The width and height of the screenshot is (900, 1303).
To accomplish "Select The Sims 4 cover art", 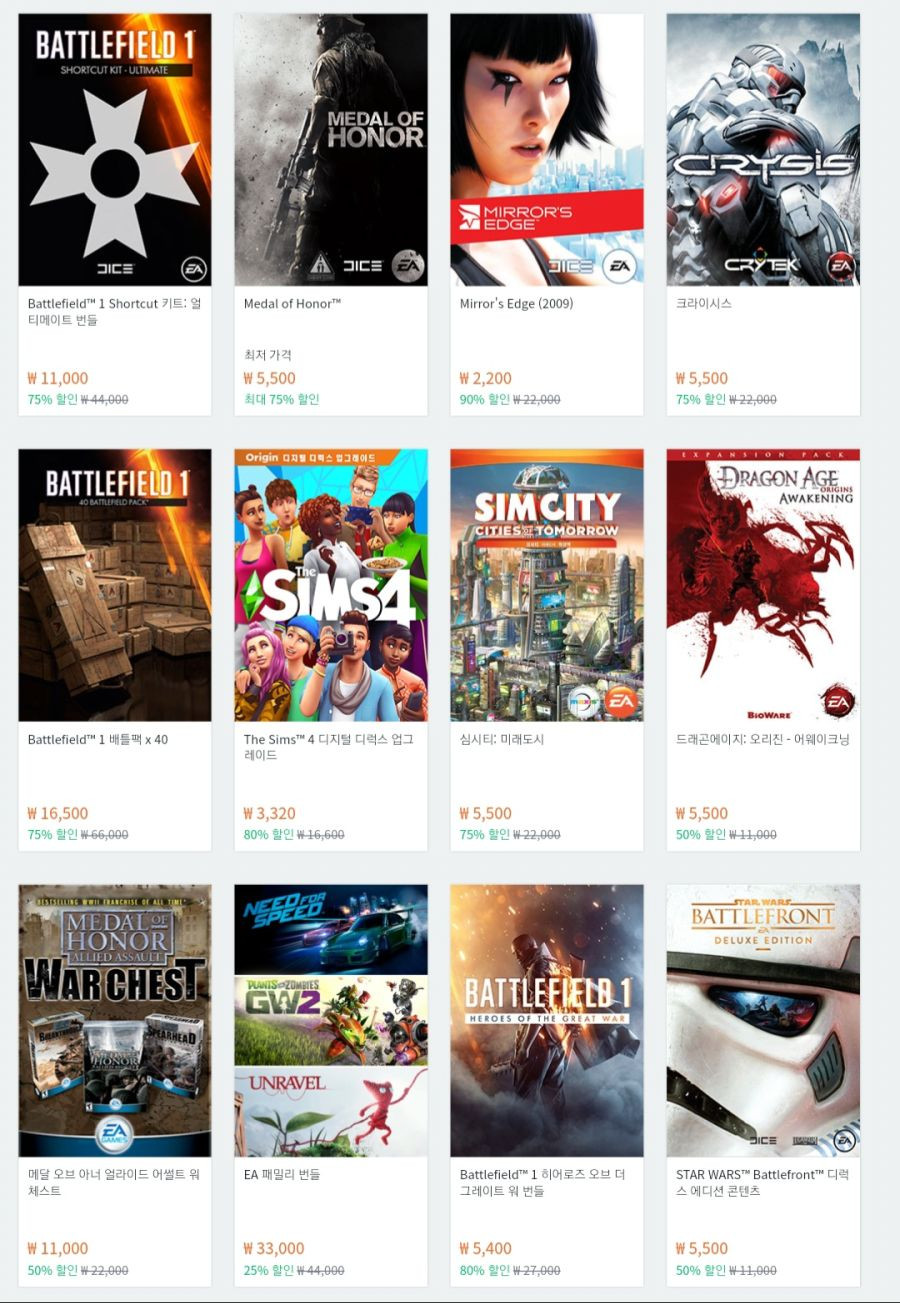I will (x=331, y=585).
